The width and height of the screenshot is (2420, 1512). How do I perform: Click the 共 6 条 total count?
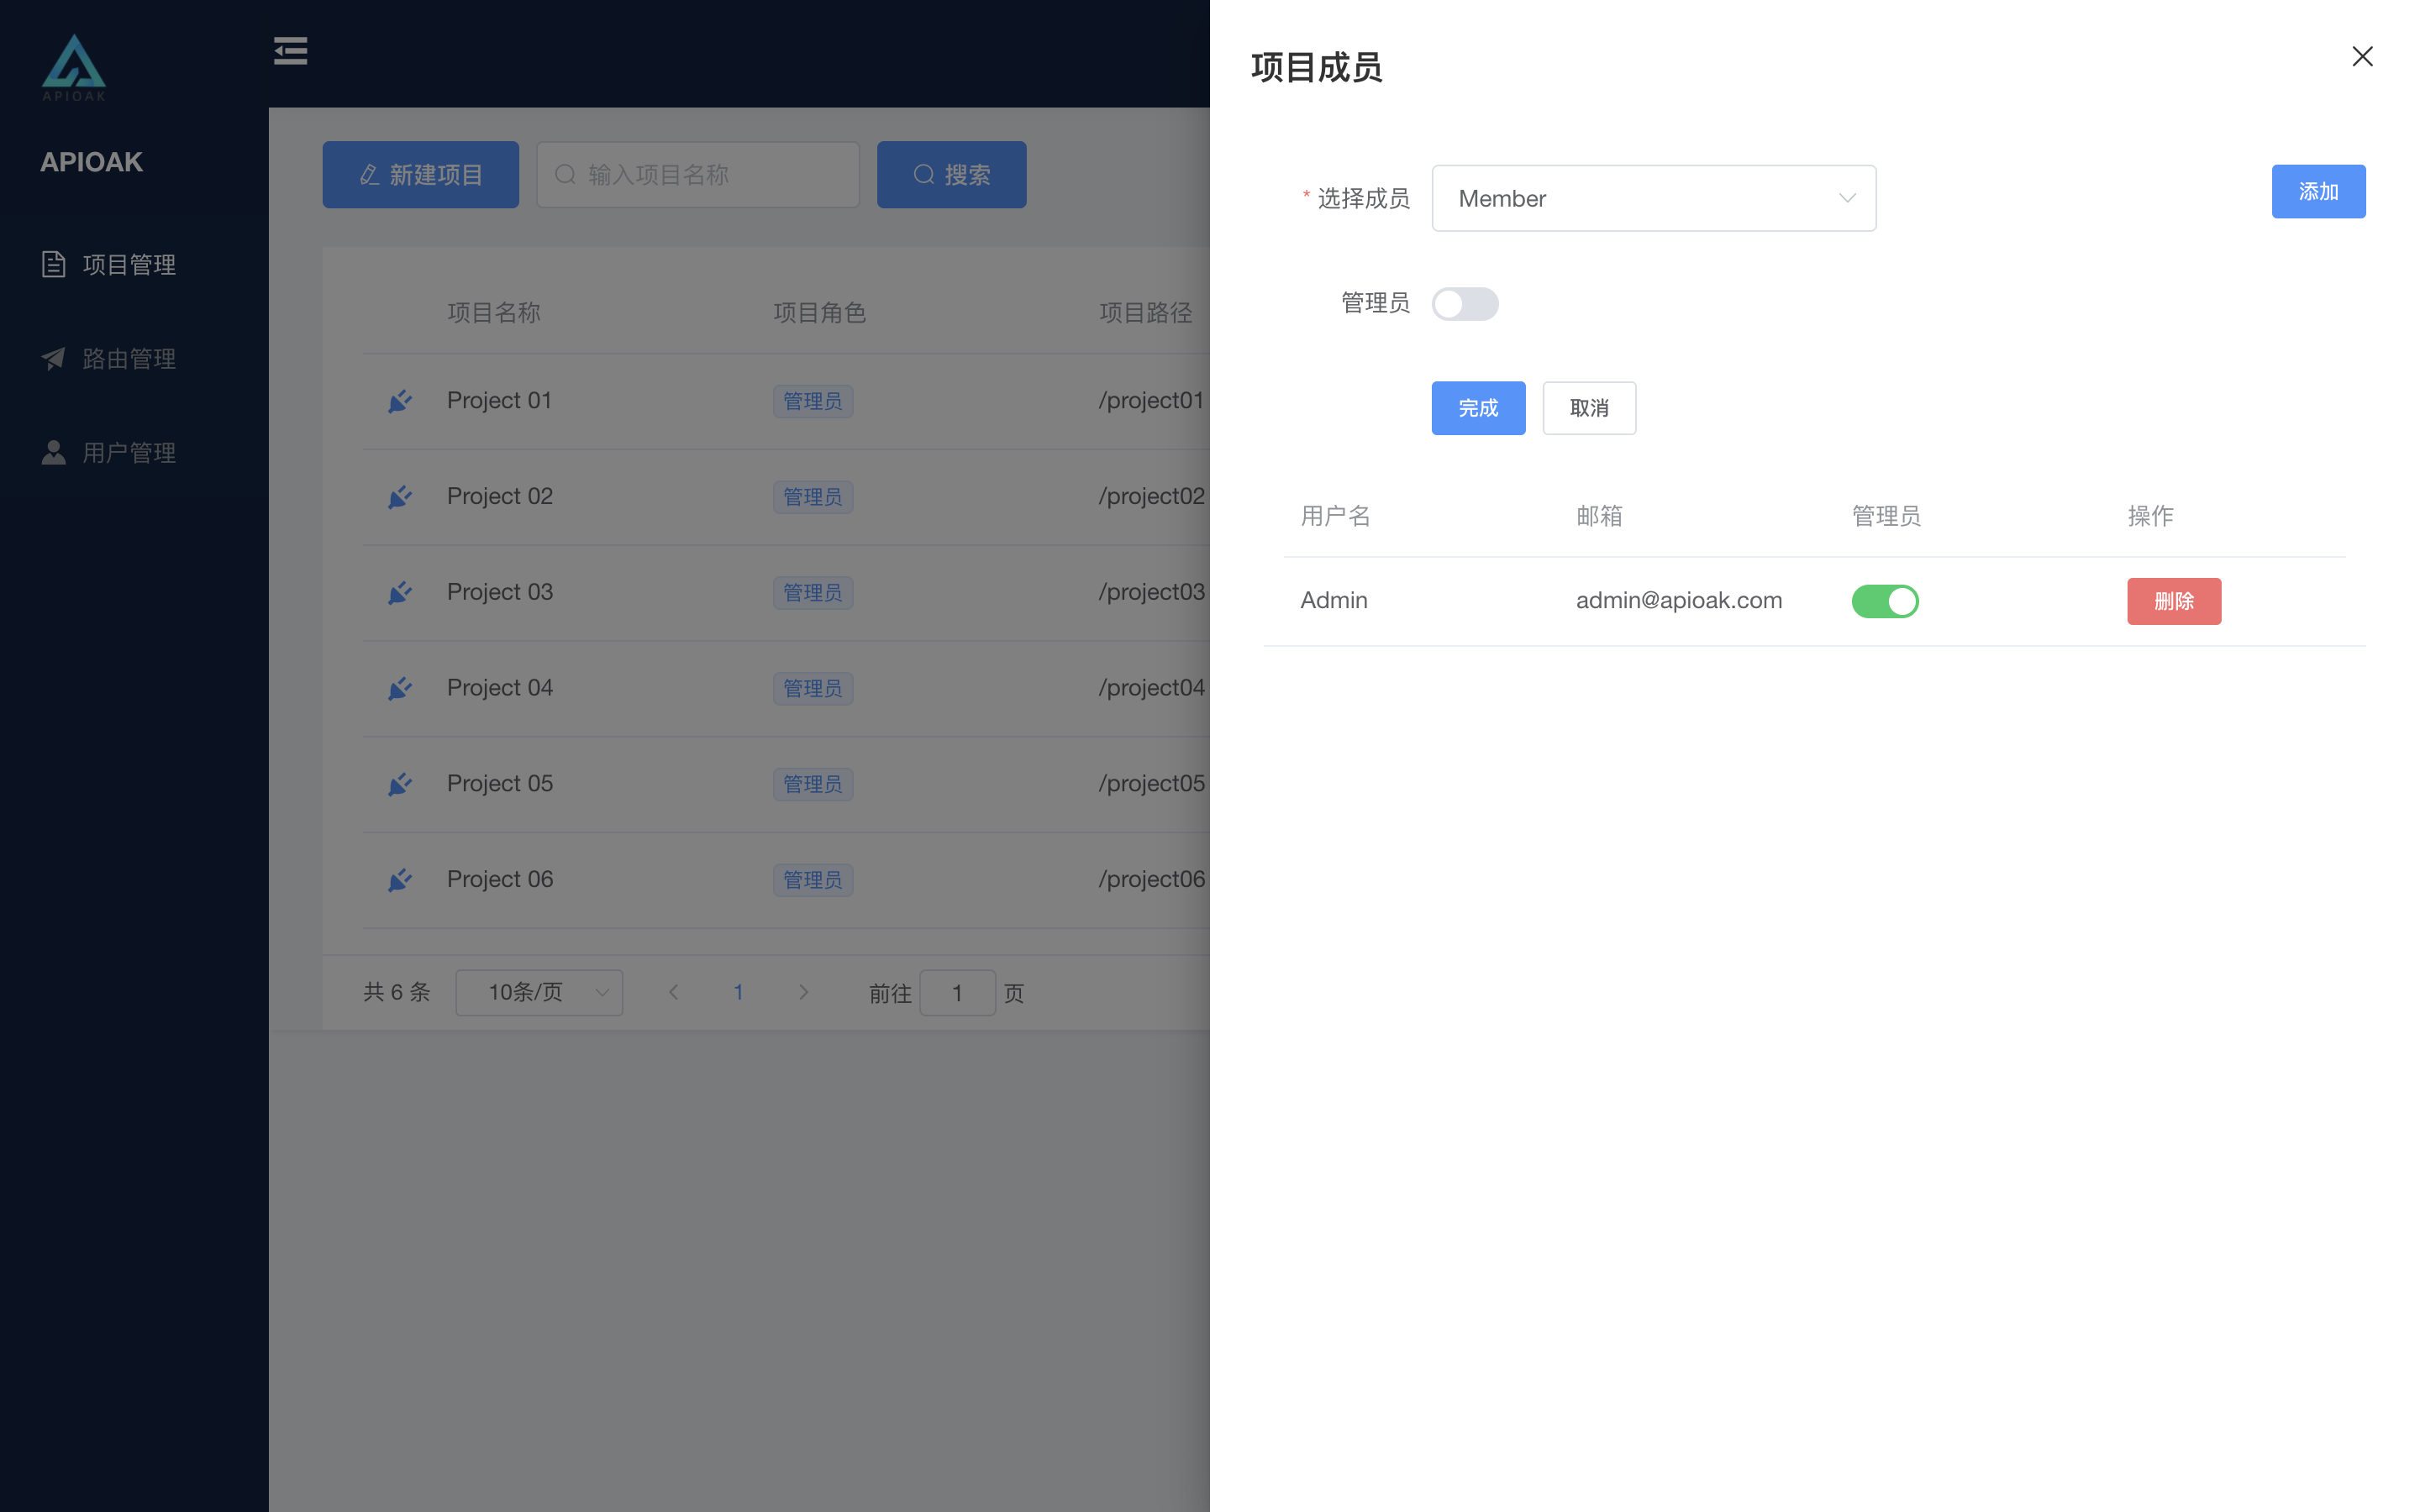pyautogui.click(x=396, y=992)
